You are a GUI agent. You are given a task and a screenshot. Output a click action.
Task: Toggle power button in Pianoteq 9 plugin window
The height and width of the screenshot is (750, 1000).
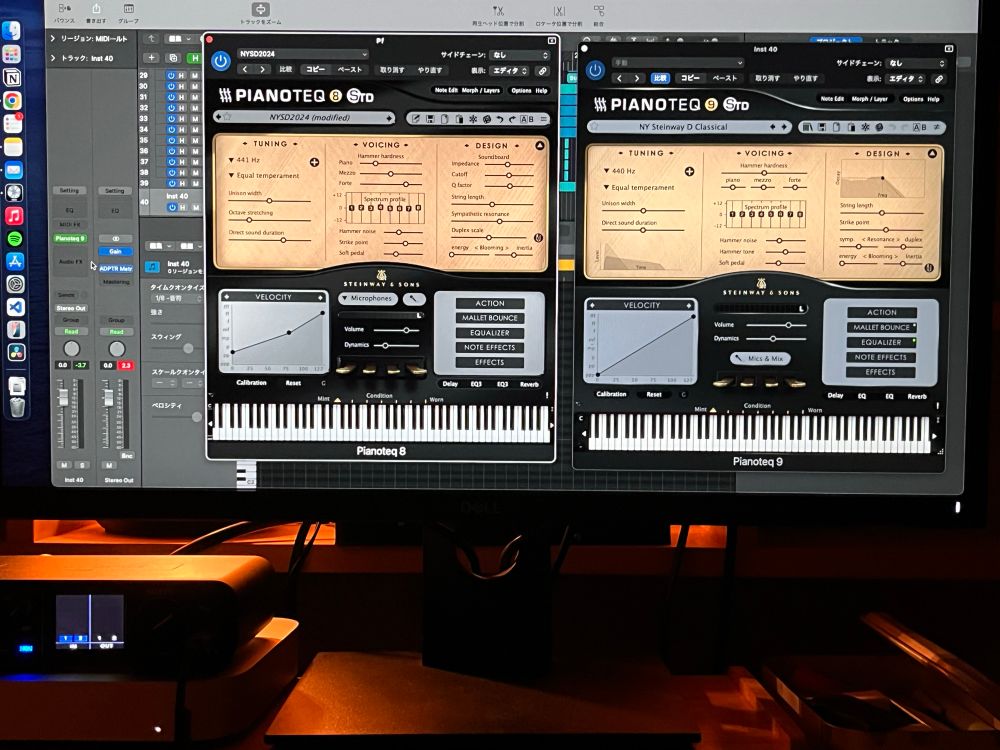point(595,70)
